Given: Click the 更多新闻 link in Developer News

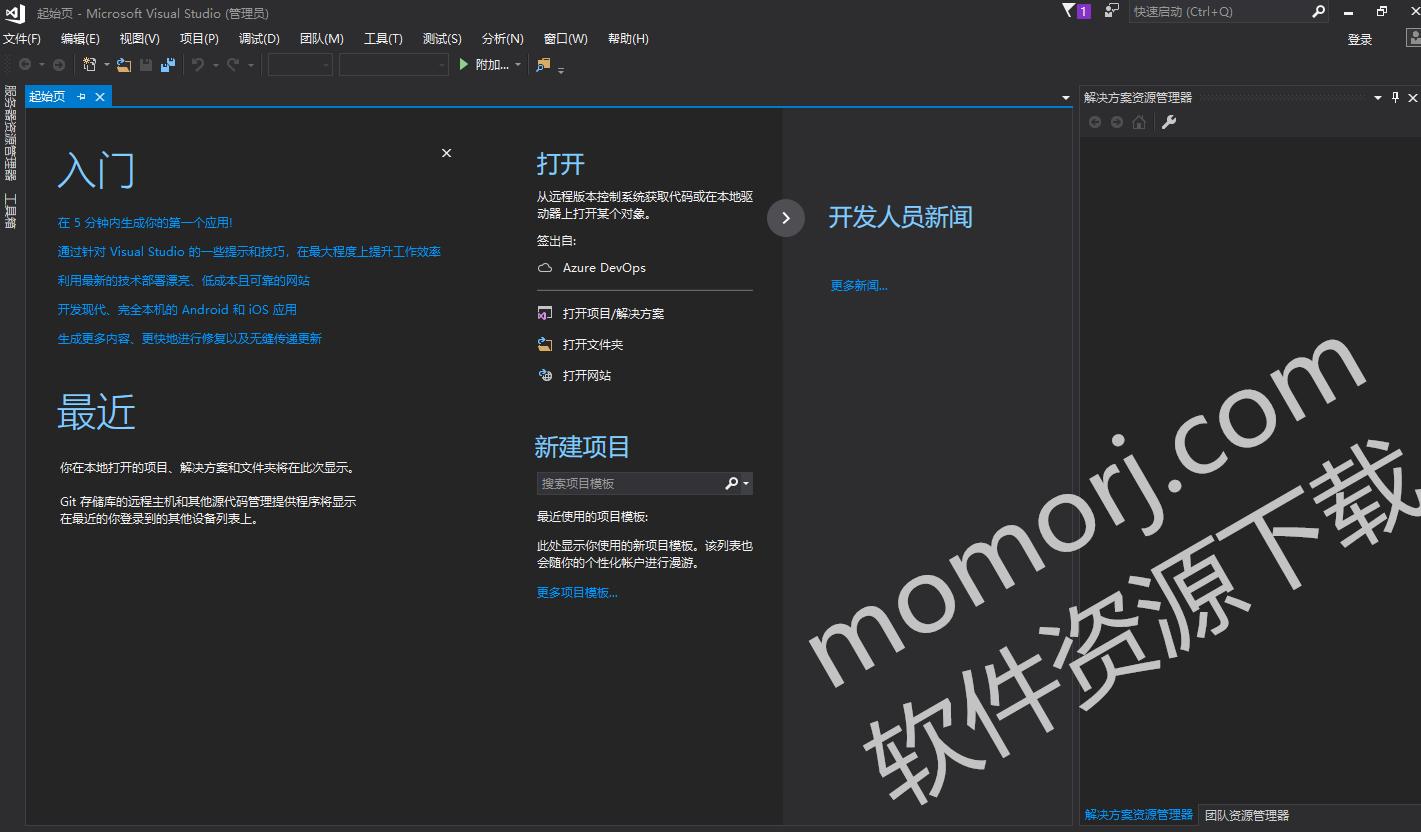Looking at the screenshot, I should pos(858,285).
